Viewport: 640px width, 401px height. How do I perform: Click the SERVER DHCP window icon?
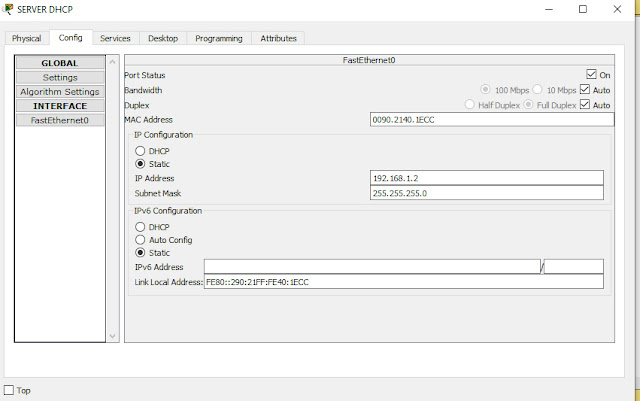[x=8, y=9]
